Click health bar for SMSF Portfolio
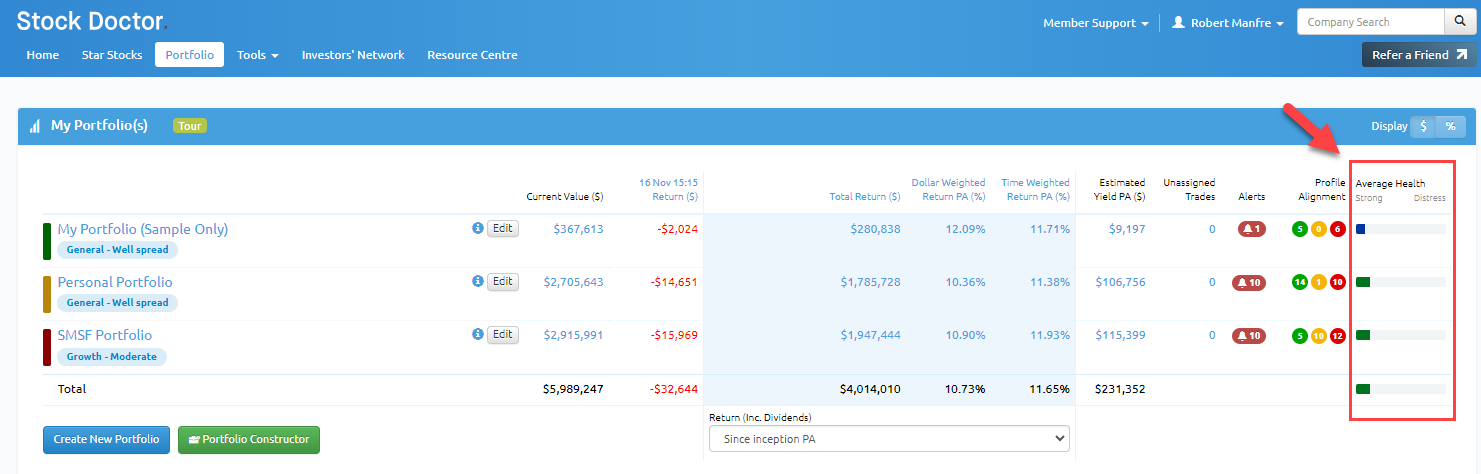This screenshot has height=474, width=1481. click(1400, 335)
